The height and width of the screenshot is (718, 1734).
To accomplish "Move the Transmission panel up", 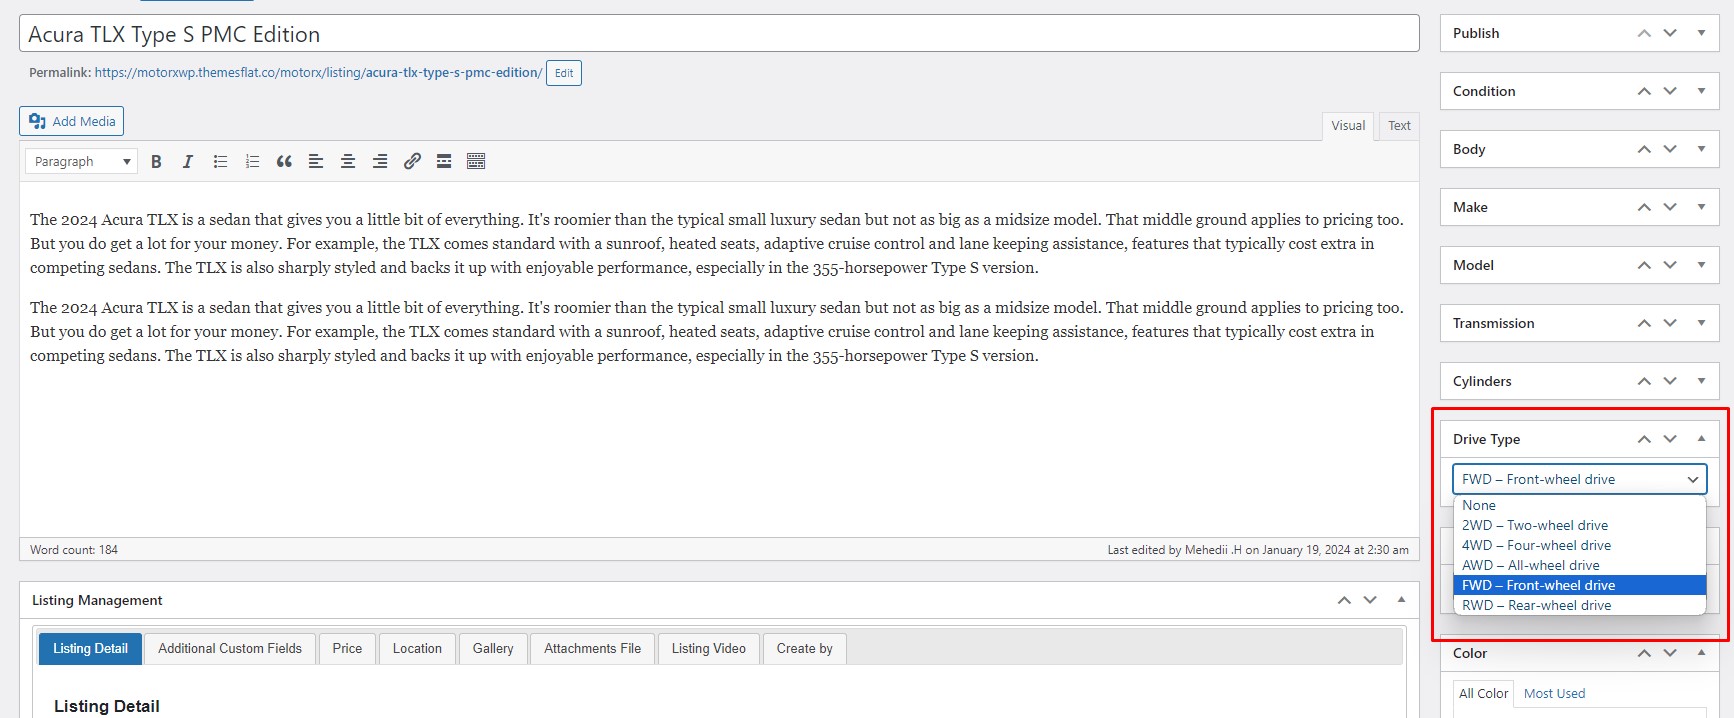I will point(1644,323).
